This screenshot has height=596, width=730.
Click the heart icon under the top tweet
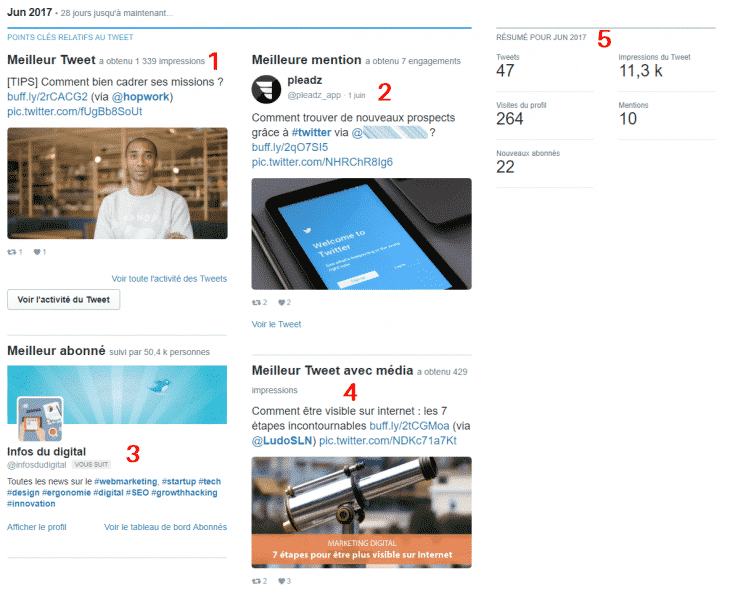point(37,252)
